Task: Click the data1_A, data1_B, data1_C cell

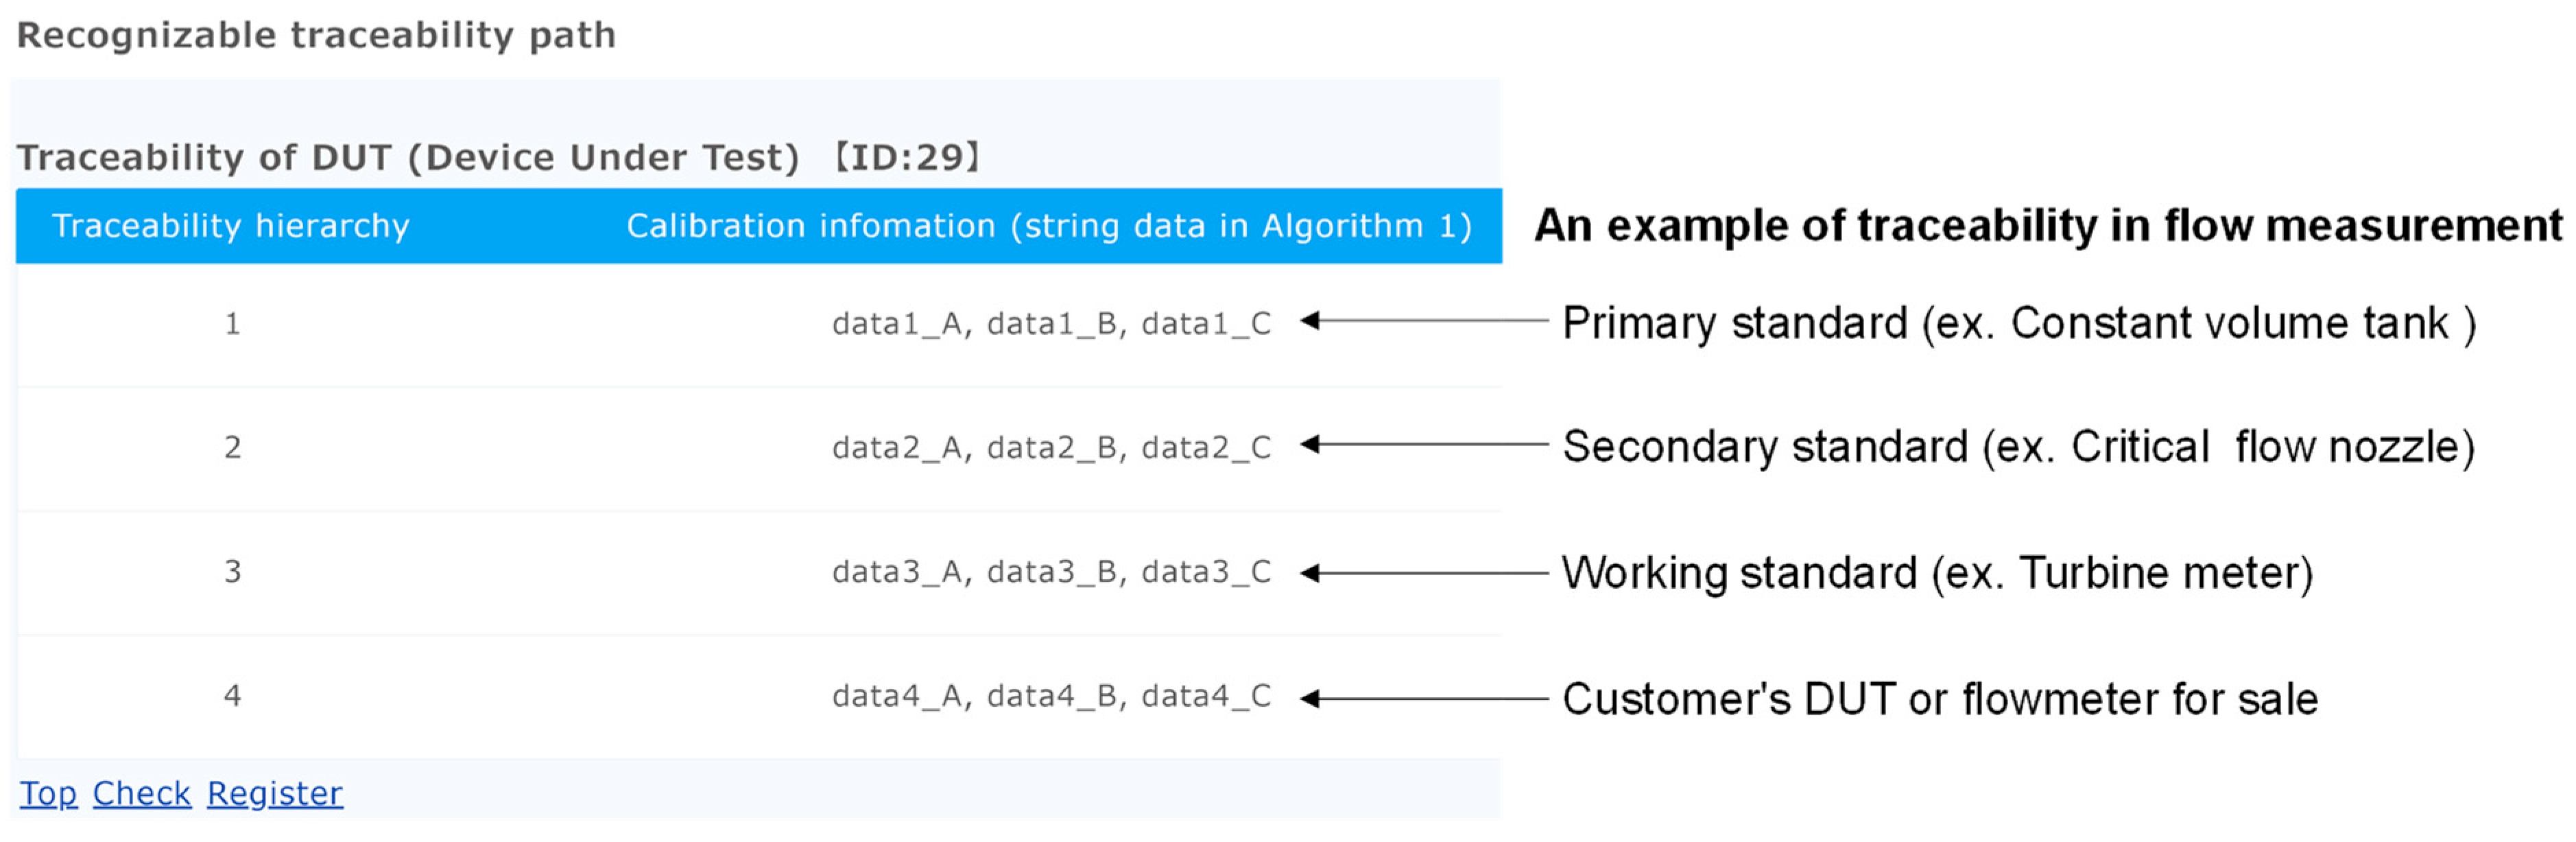Action: pyautogui.click(x=1051, y=324)
